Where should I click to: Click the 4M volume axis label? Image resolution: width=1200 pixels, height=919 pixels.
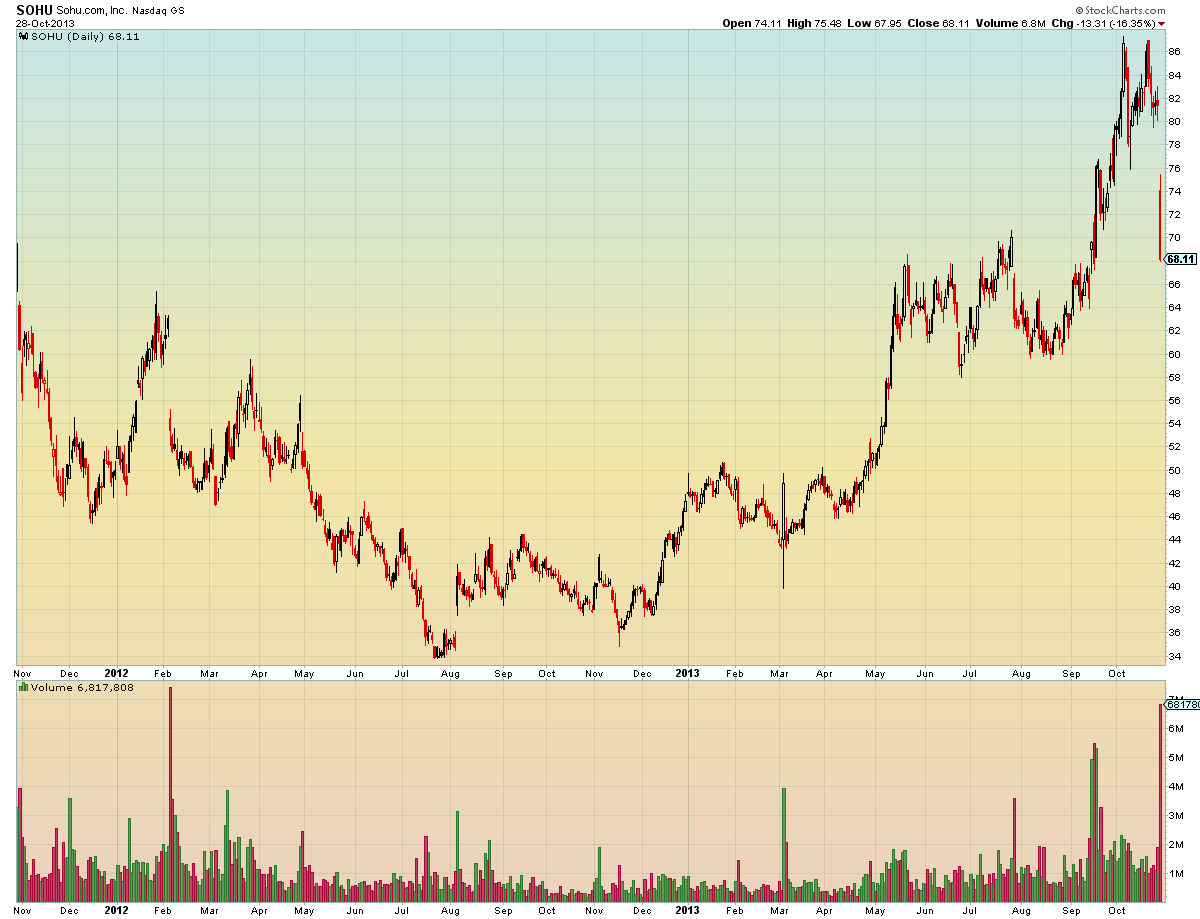pyautogui.click(x=1175, y=786)
